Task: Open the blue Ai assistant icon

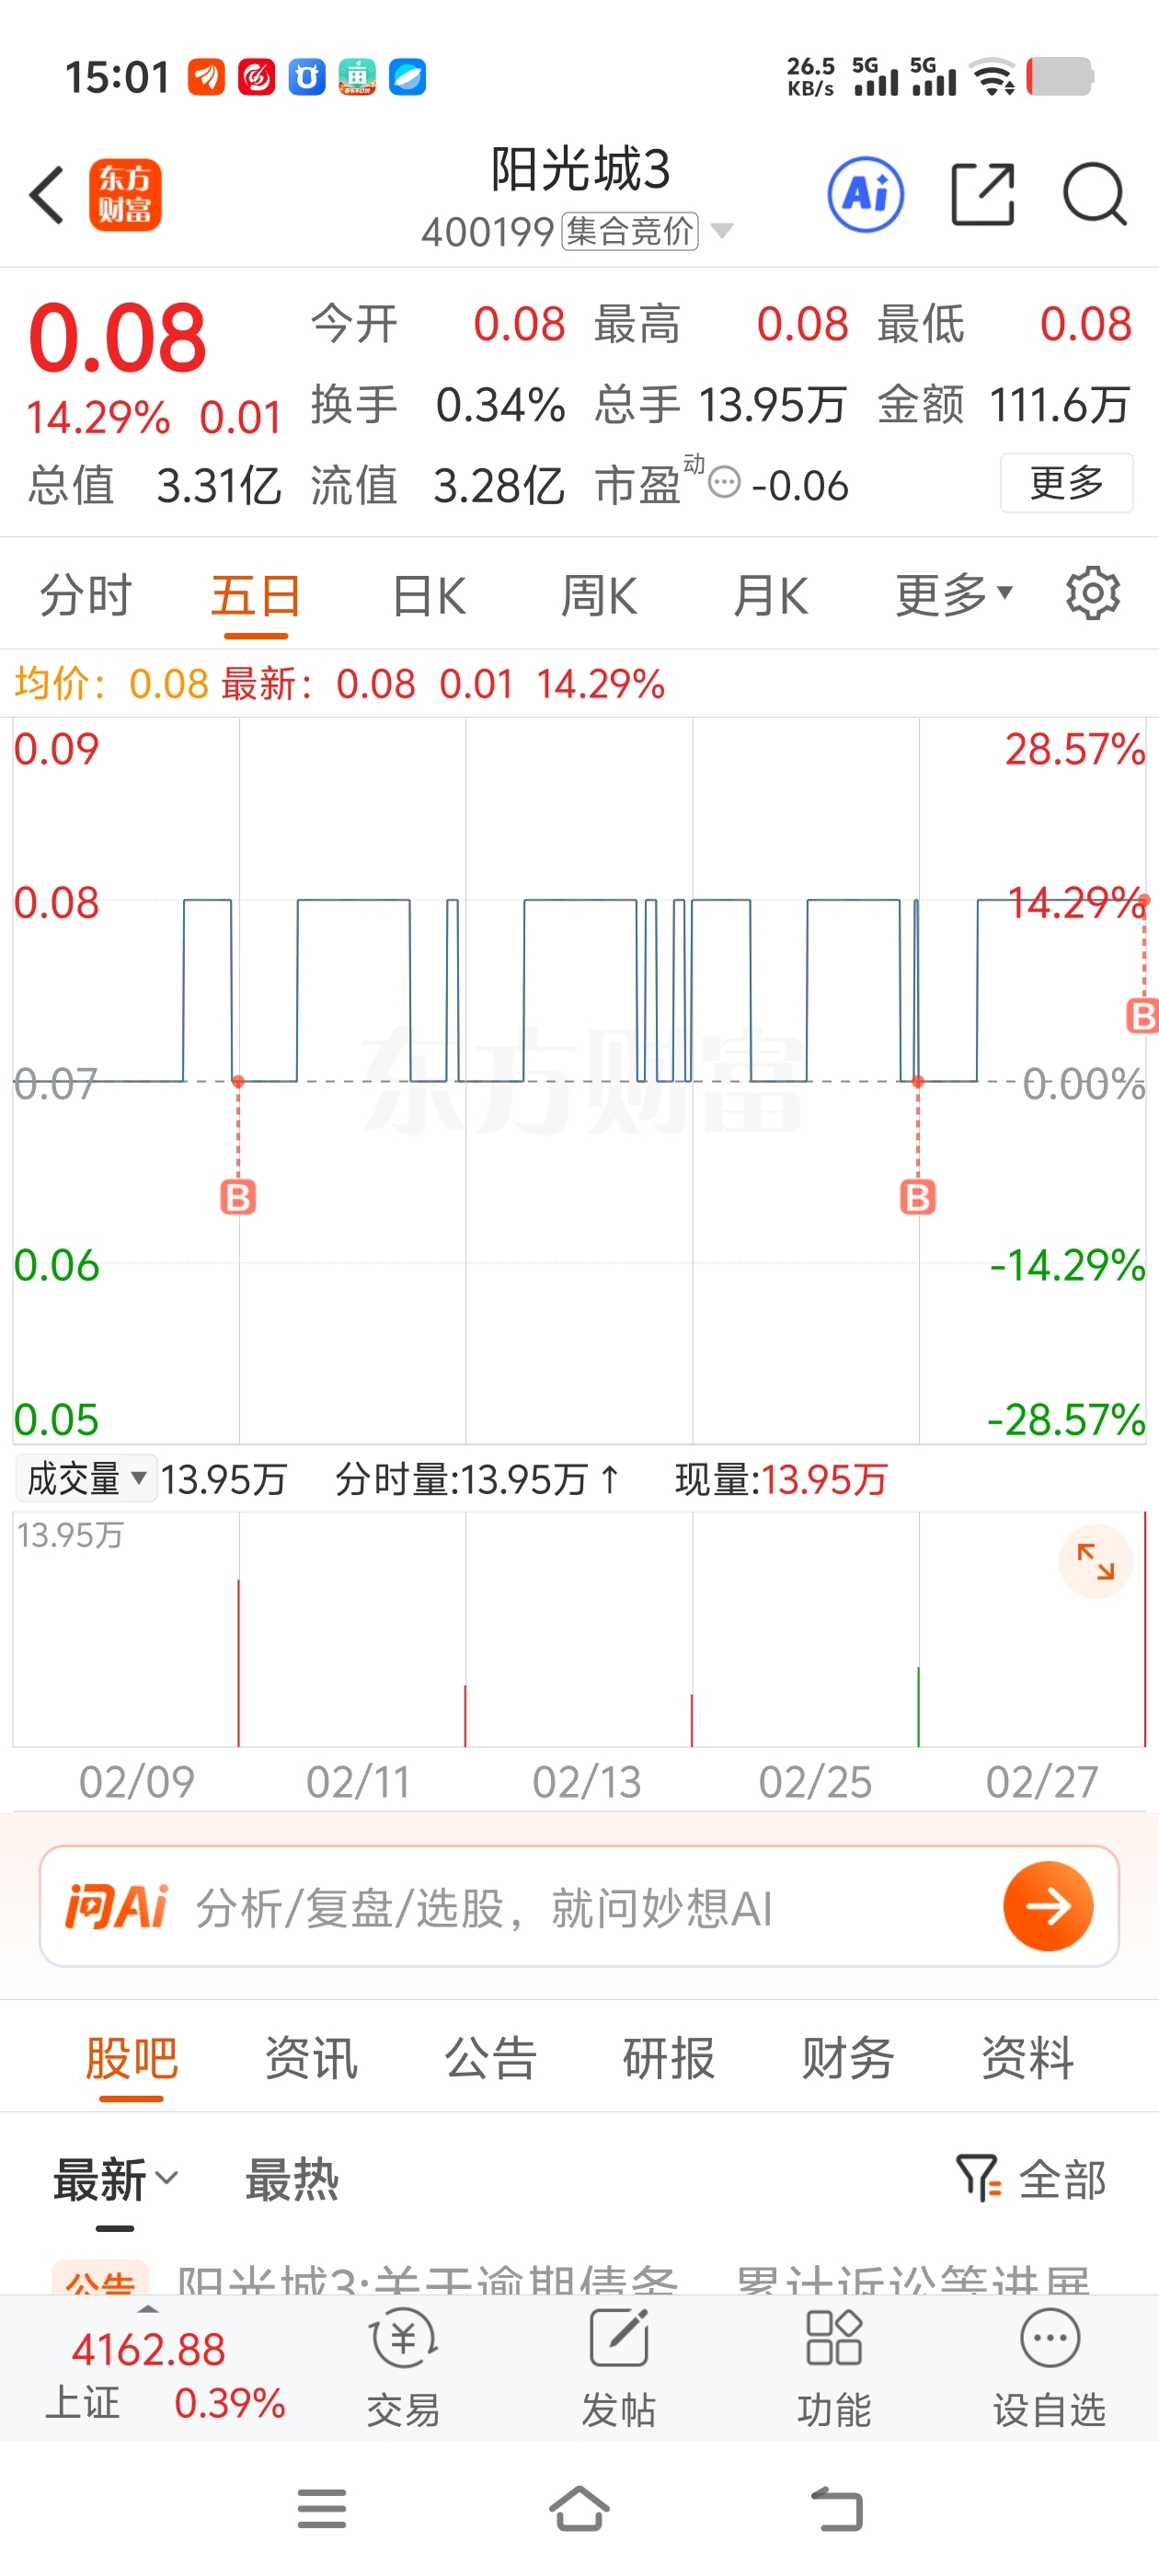Action: (865, 194)
